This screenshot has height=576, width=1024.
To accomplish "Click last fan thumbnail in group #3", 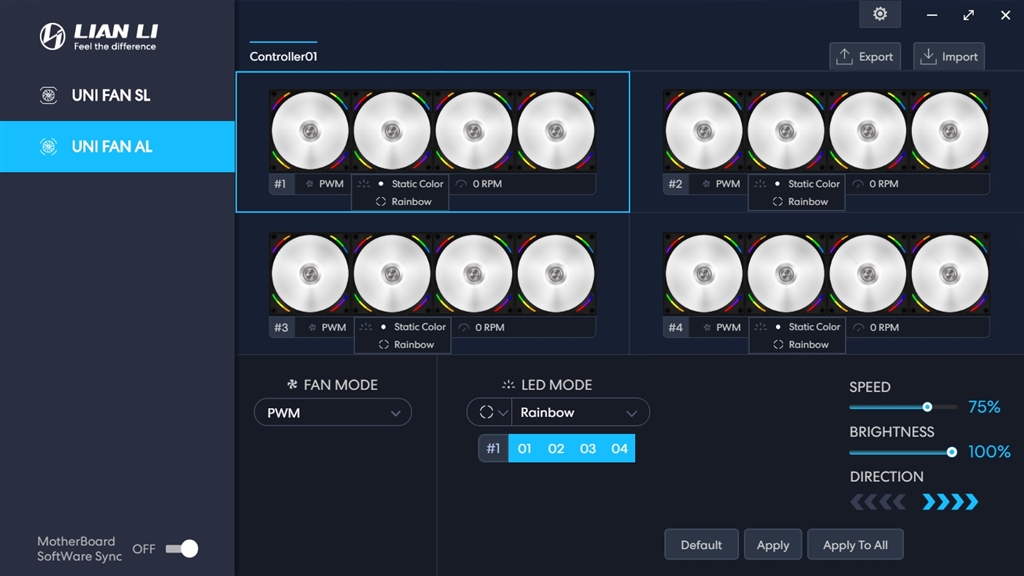I will click(556, 274).
